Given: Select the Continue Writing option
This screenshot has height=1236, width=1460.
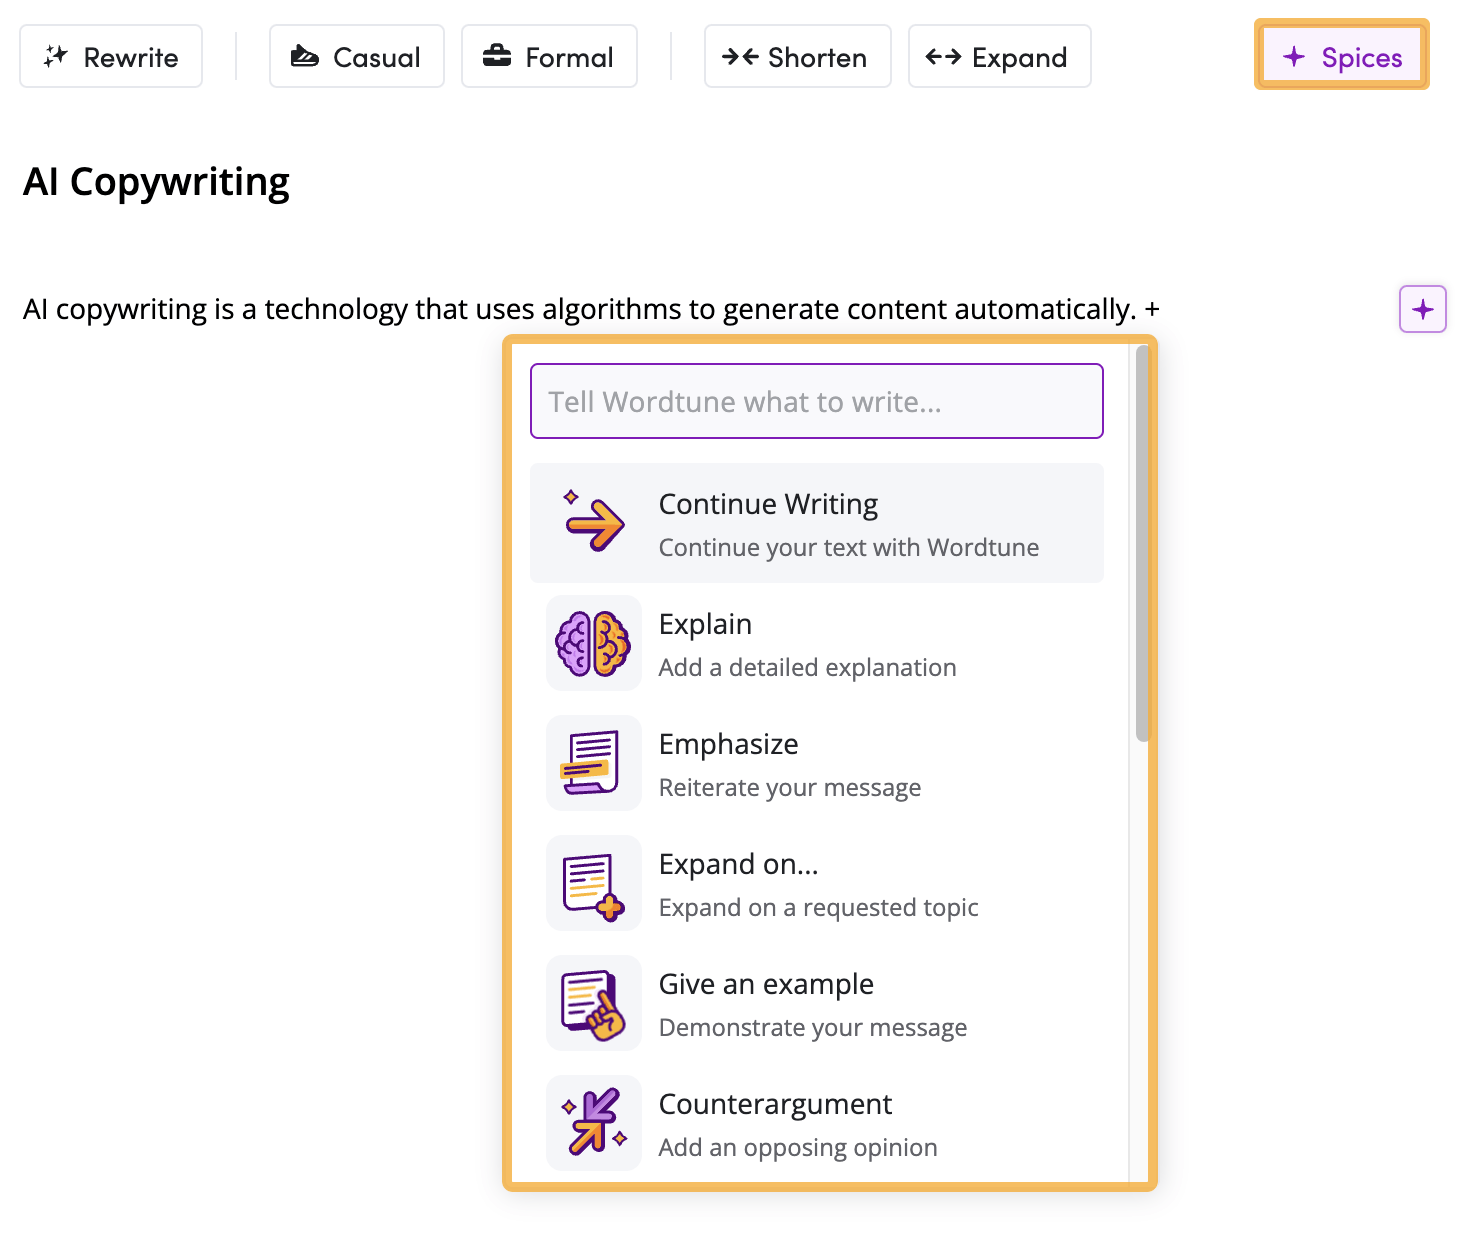Looking at the screenshot, I should pyautogui.click(x=848, y=523).
